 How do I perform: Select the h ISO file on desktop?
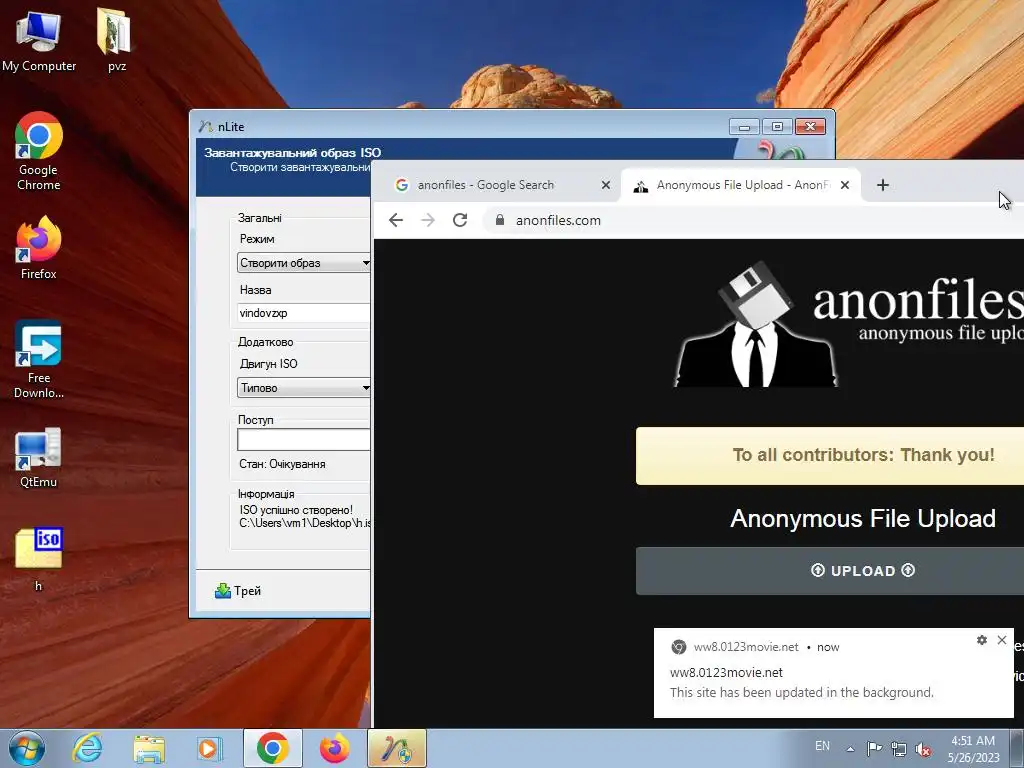pos(39,559)
